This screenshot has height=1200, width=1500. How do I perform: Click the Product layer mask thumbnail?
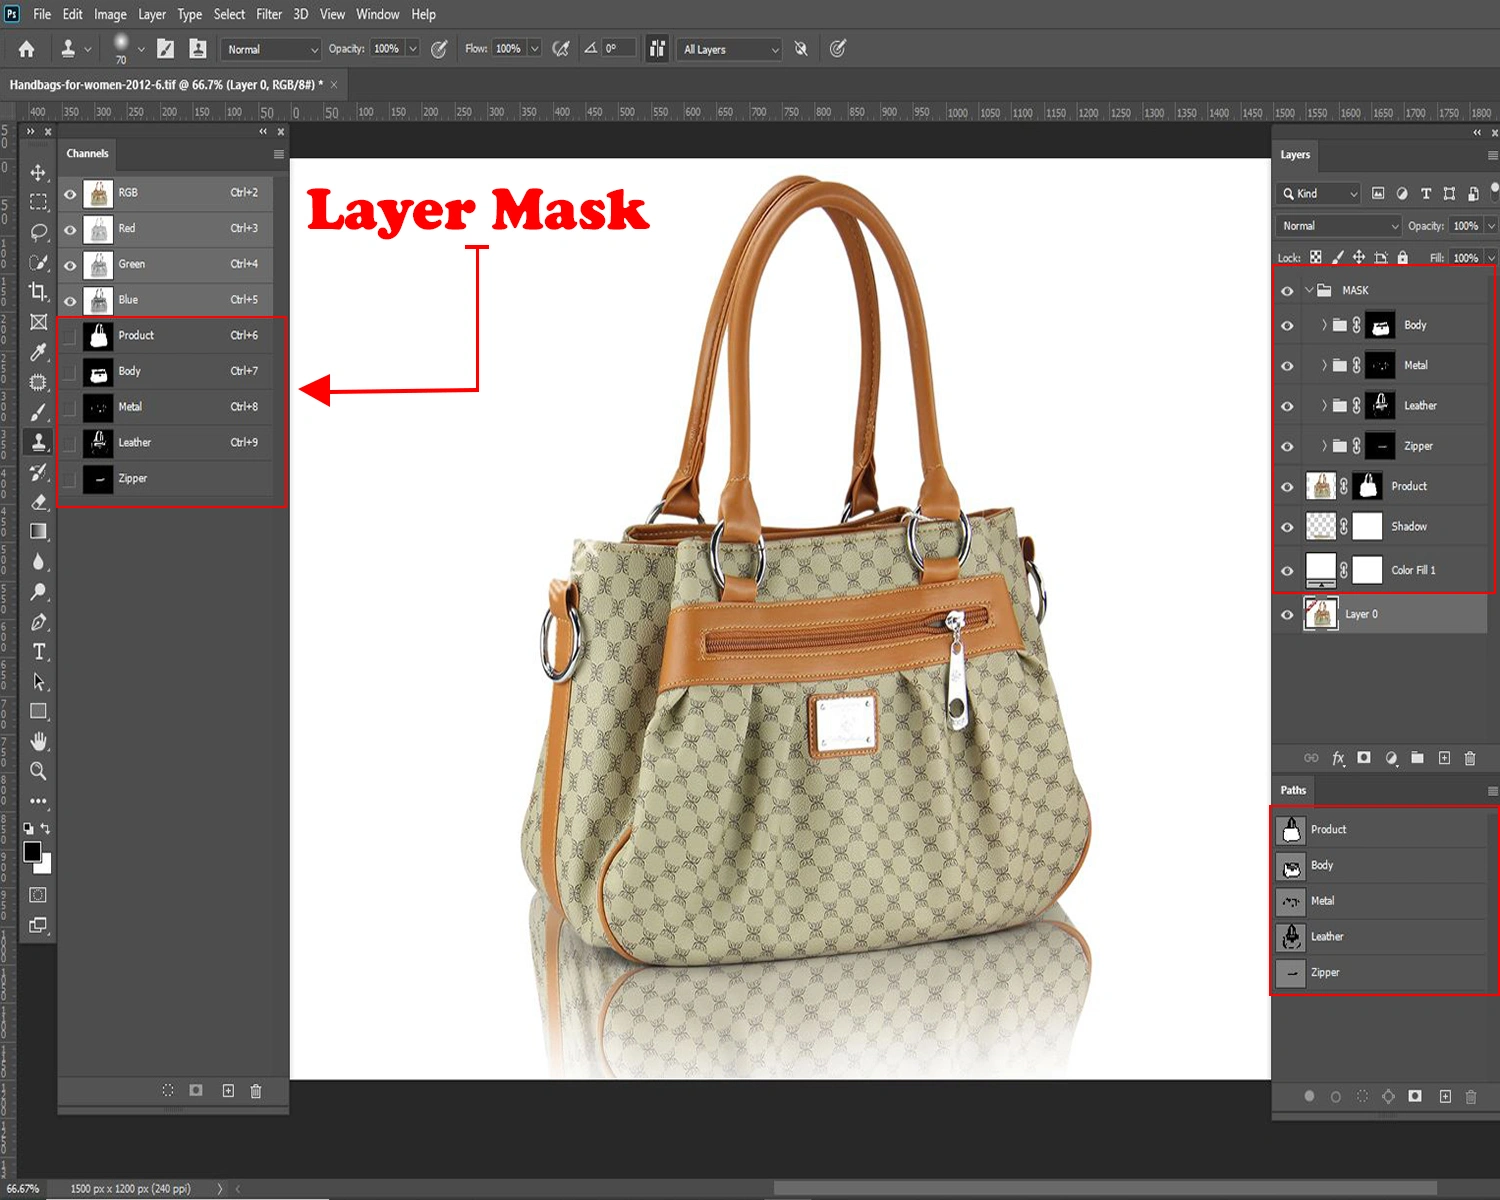1367,486
